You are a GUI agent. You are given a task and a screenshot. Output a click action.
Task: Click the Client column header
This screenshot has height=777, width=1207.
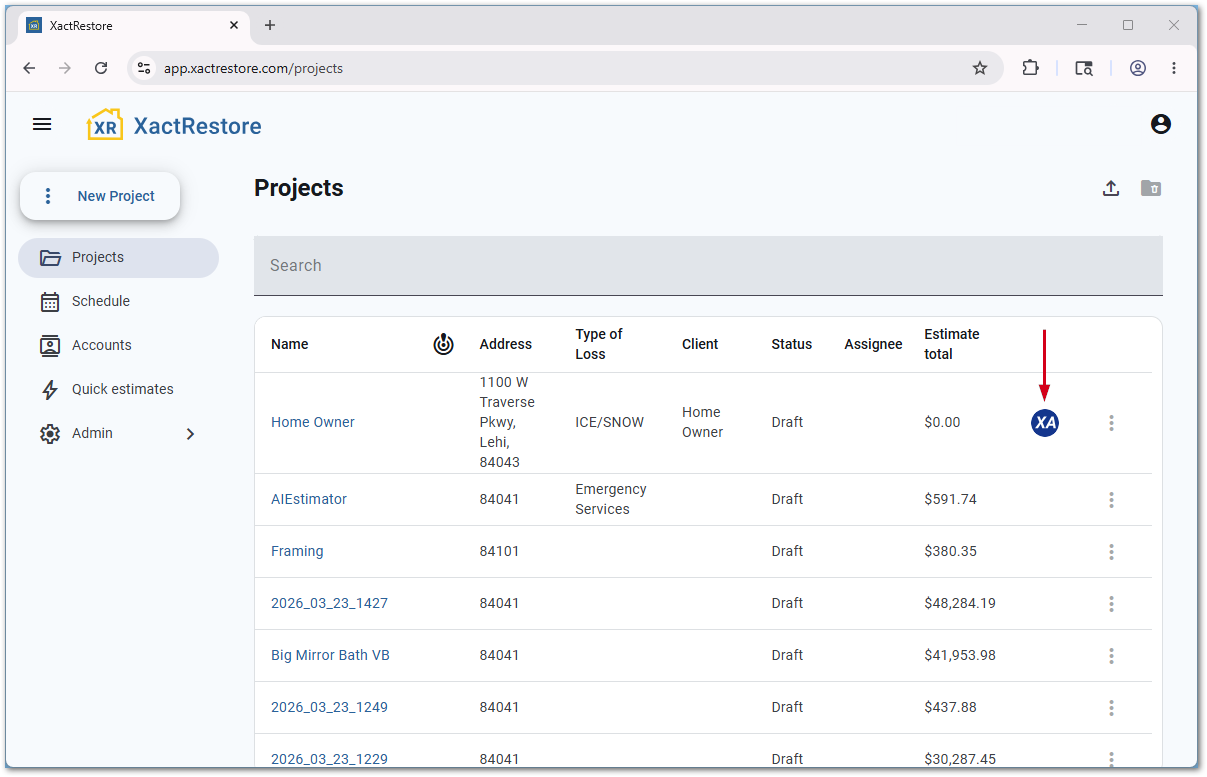click(x=700, y=344)
